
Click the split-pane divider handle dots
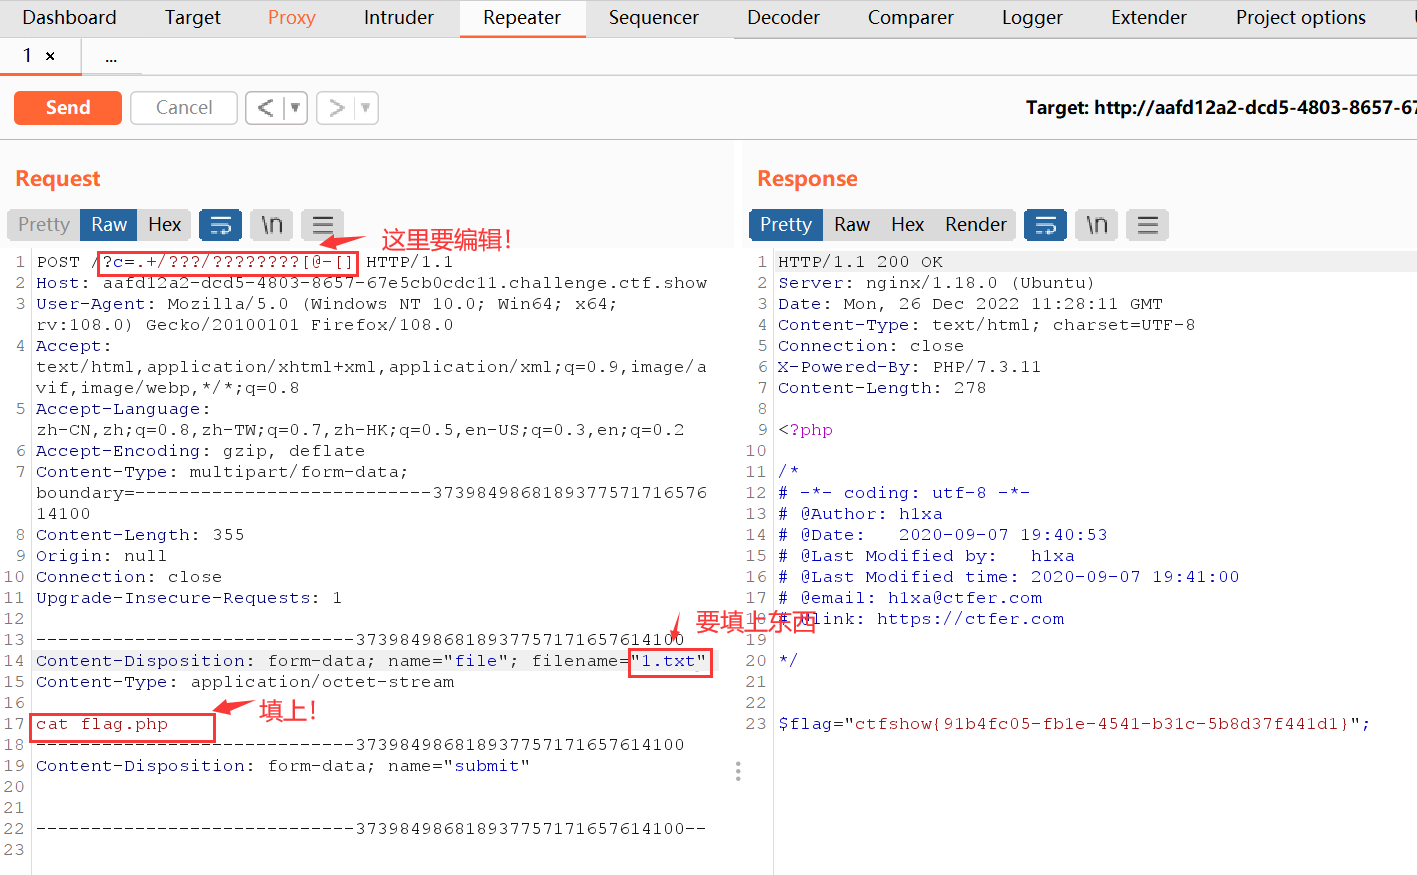tap(738, 771)
